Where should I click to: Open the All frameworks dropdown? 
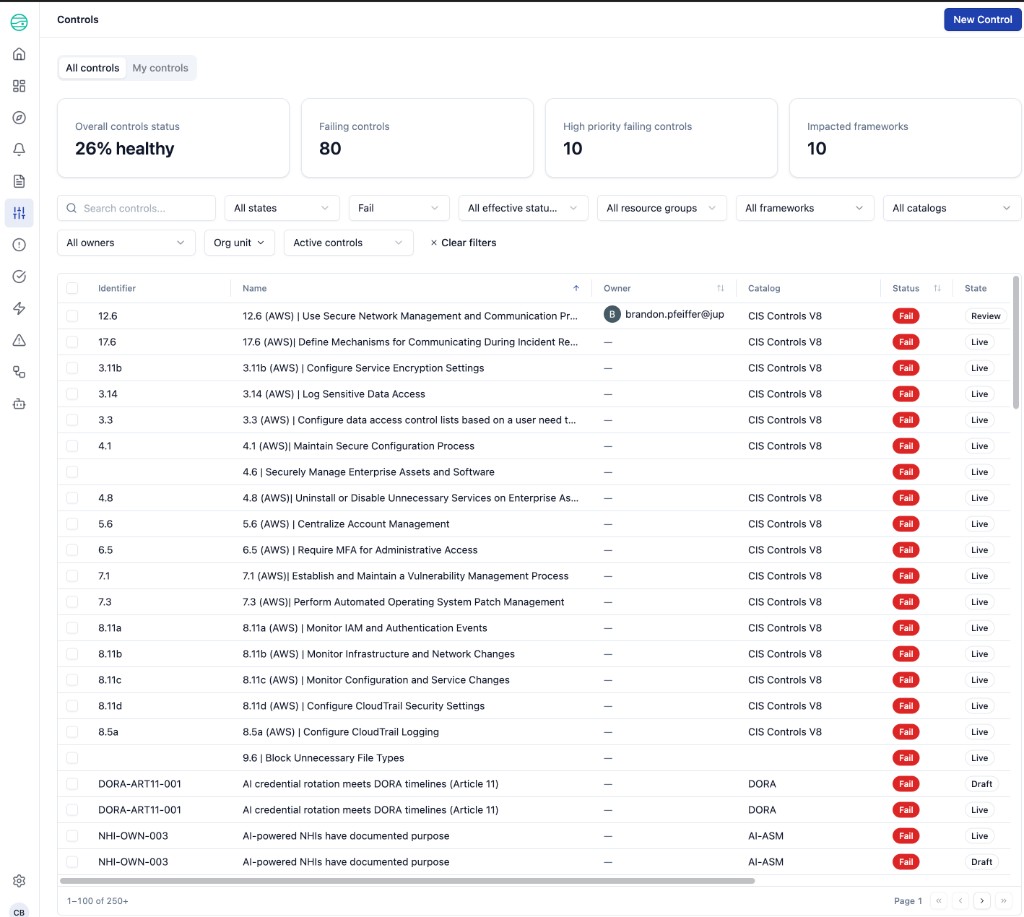(805, 208)
